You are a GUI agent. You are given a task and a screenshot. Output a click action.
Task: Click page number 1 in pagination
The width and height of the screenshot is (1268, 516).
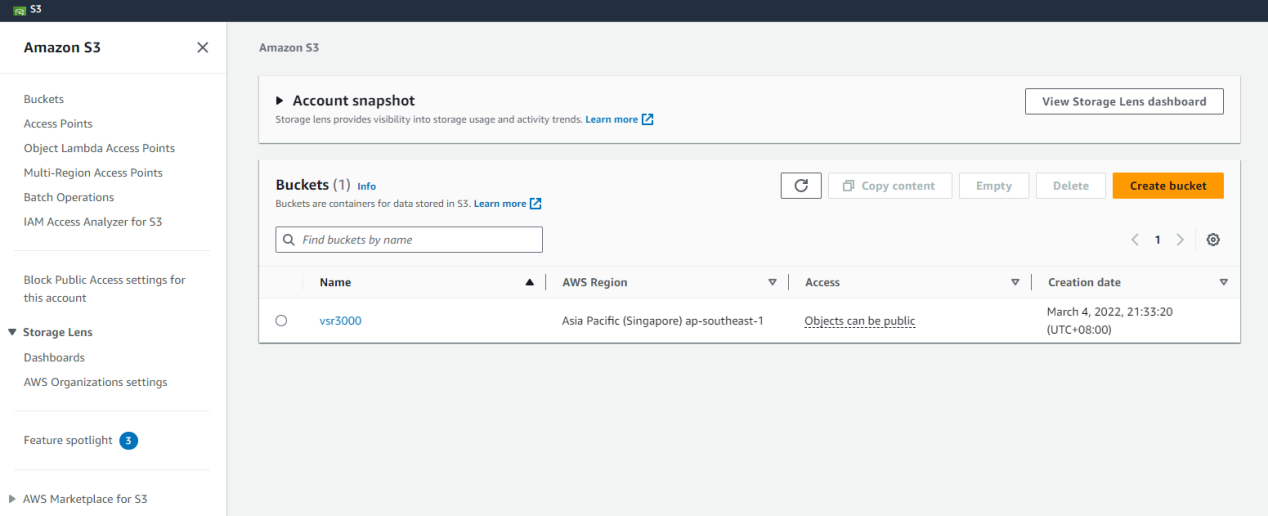[x=1158, y=240]
